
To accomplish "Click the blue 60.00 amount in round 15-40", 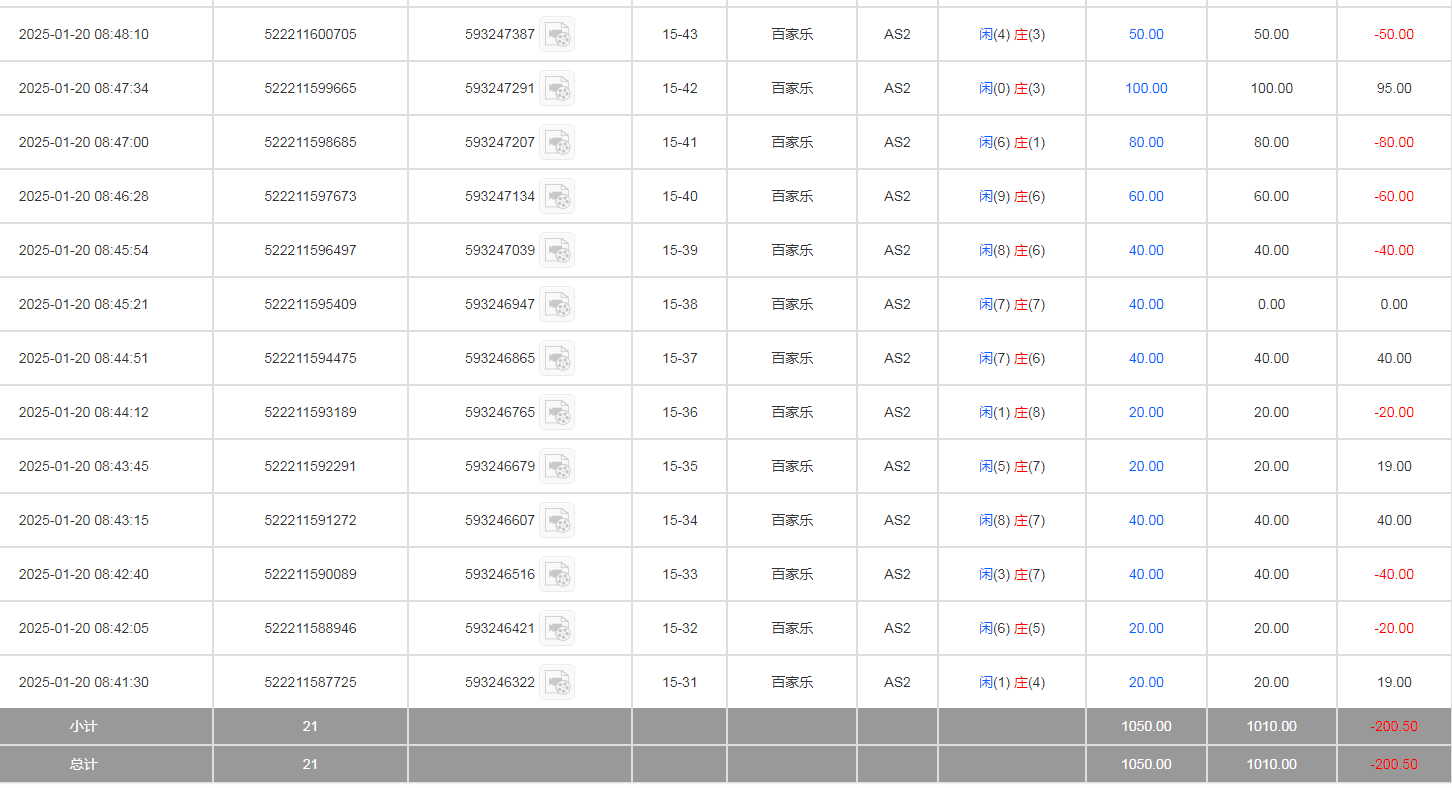I will point(1146,197).
